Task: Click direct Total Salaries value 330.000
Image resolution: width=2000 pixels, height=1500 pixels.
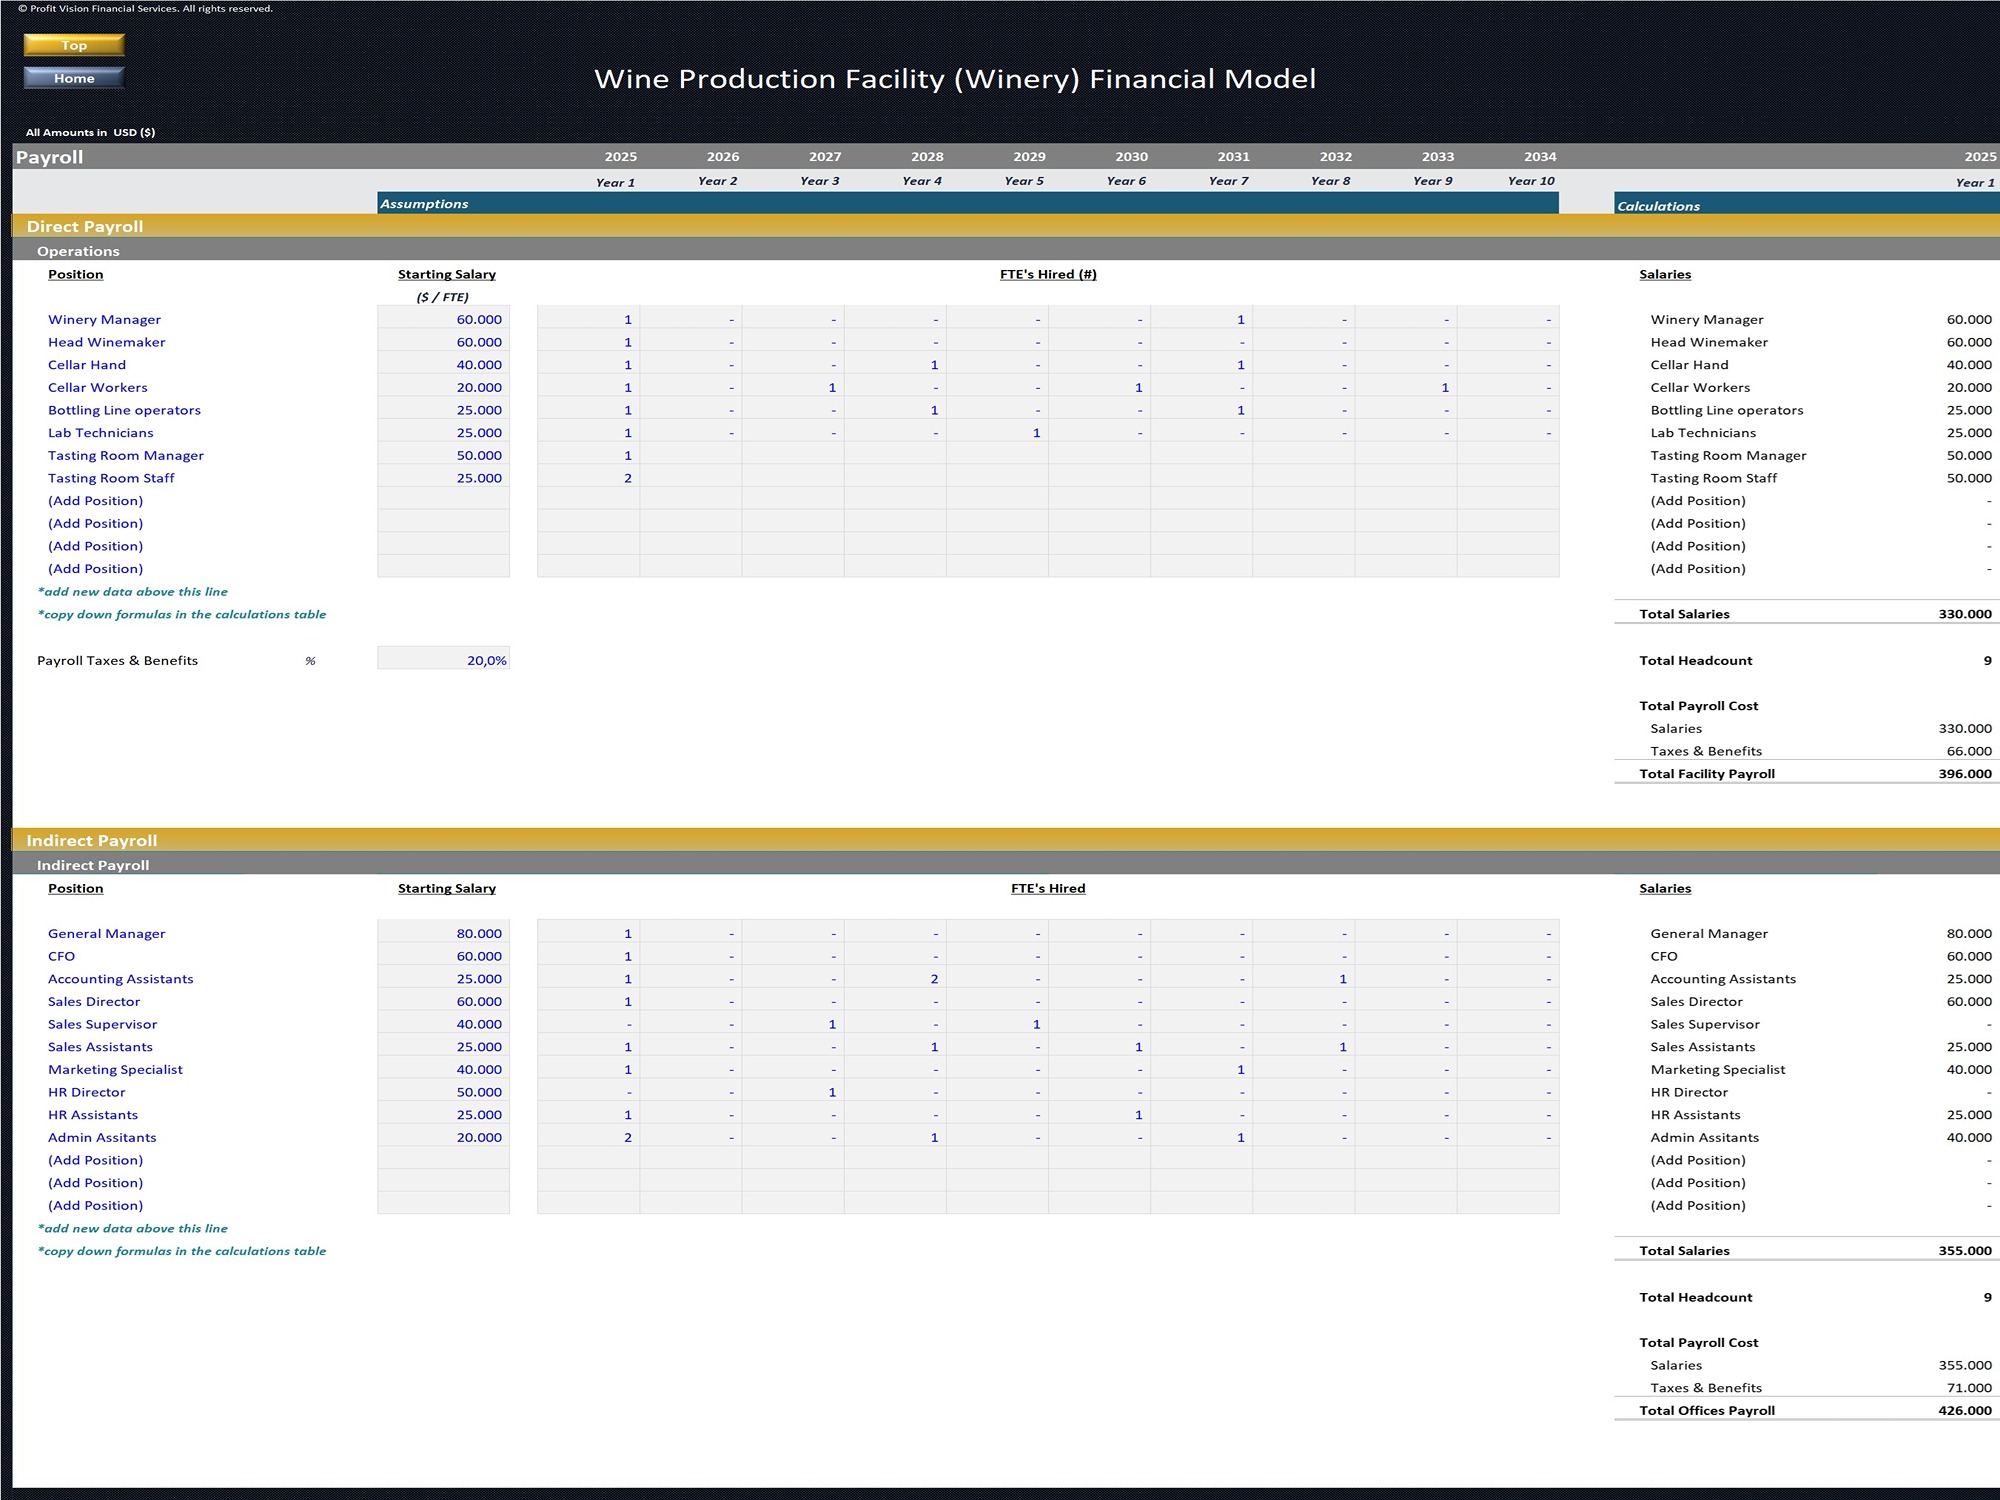Action: tap(1964, 614)
